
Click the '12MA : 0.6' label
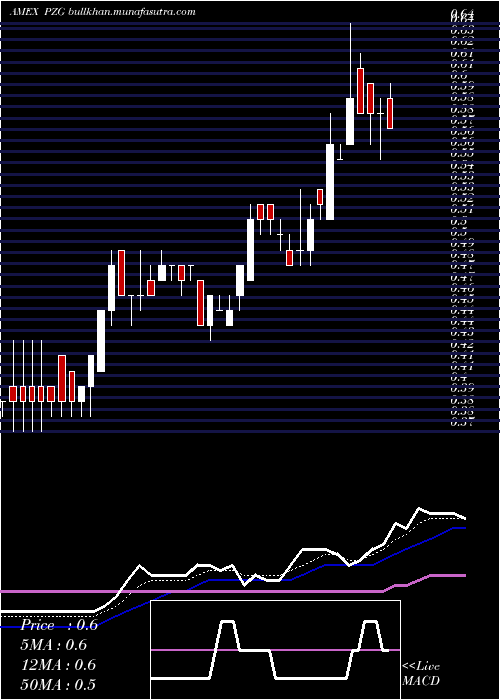coord(58,664)
